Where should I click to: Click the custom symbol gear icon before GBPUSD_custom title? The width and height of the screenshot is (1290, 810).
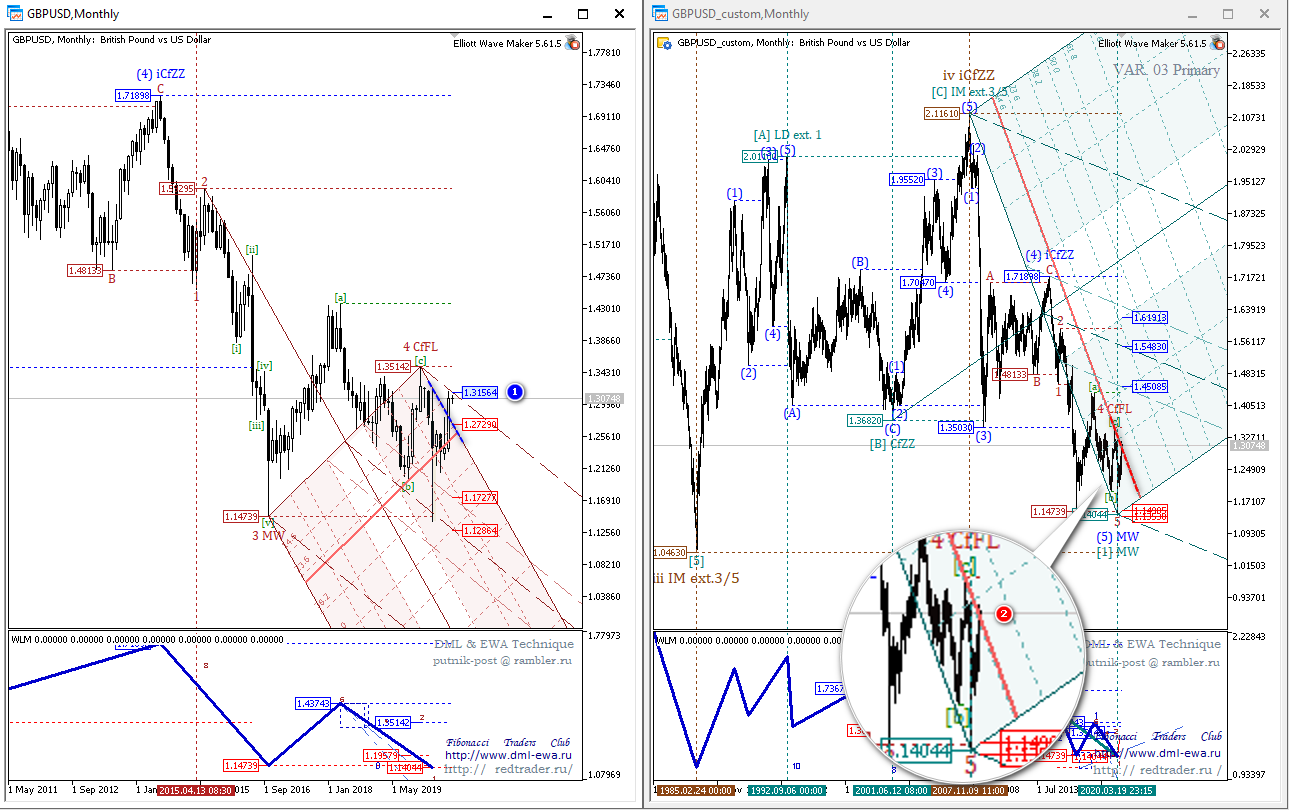(664, 43)
